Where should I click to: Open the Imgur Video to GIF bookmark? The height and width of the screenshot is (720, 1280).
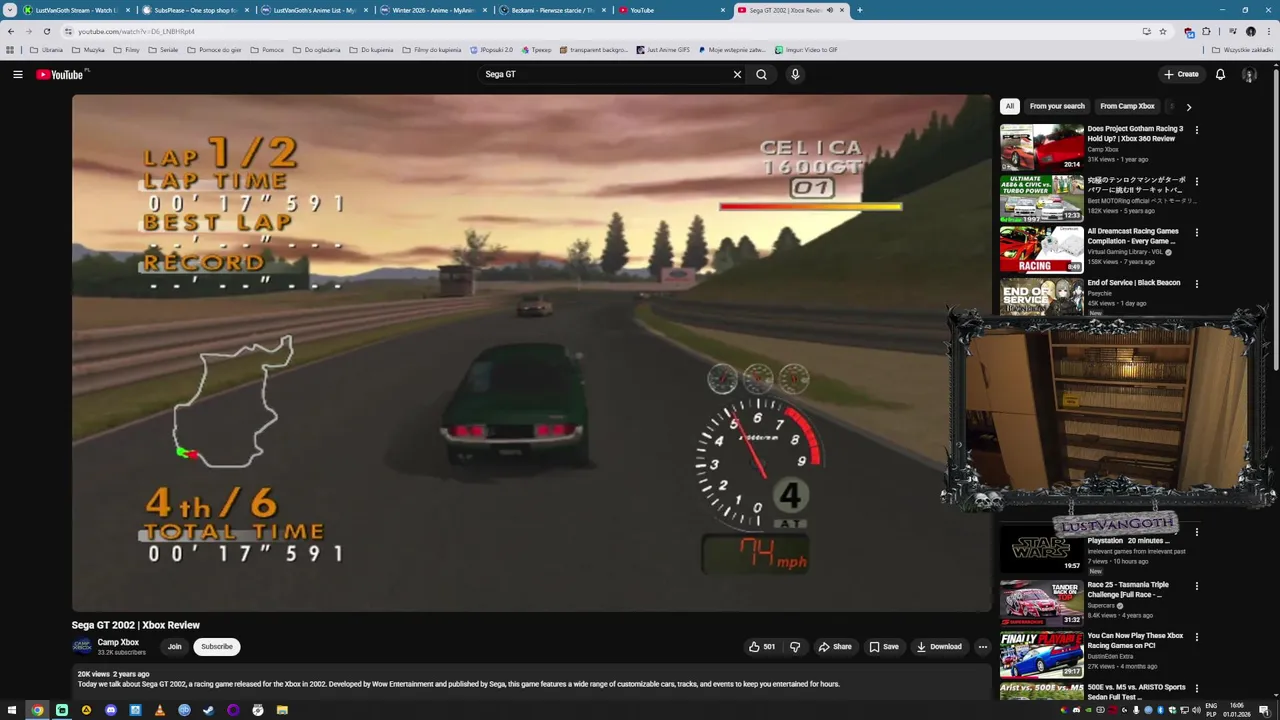pos(806,49)
